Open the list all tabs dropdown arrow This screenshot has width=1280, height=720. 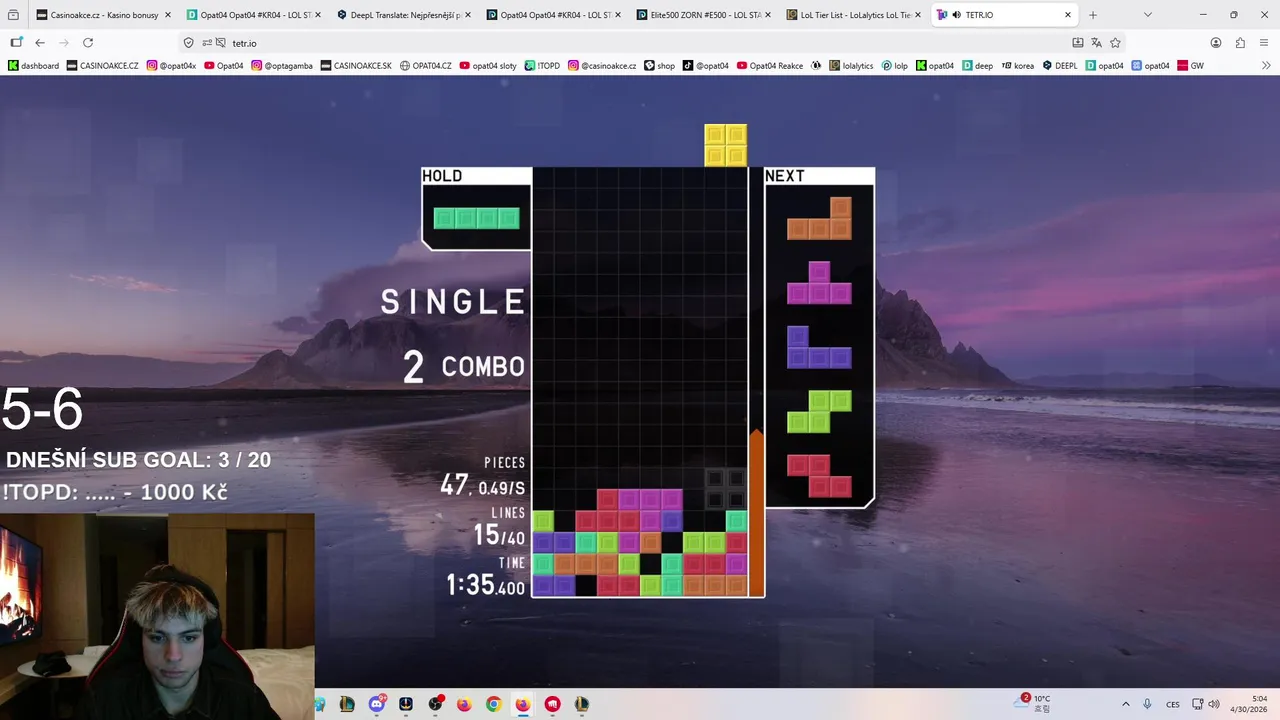(1147, 15)
